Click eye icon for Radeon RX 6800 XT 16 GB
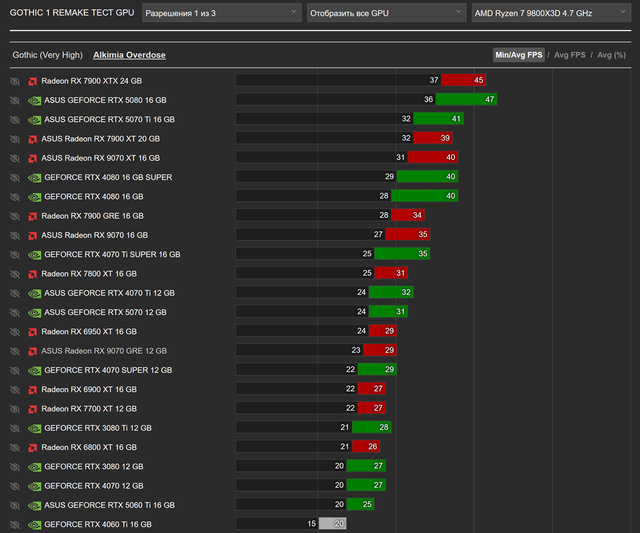The image size is (640, 533). [x=15, y=448]
